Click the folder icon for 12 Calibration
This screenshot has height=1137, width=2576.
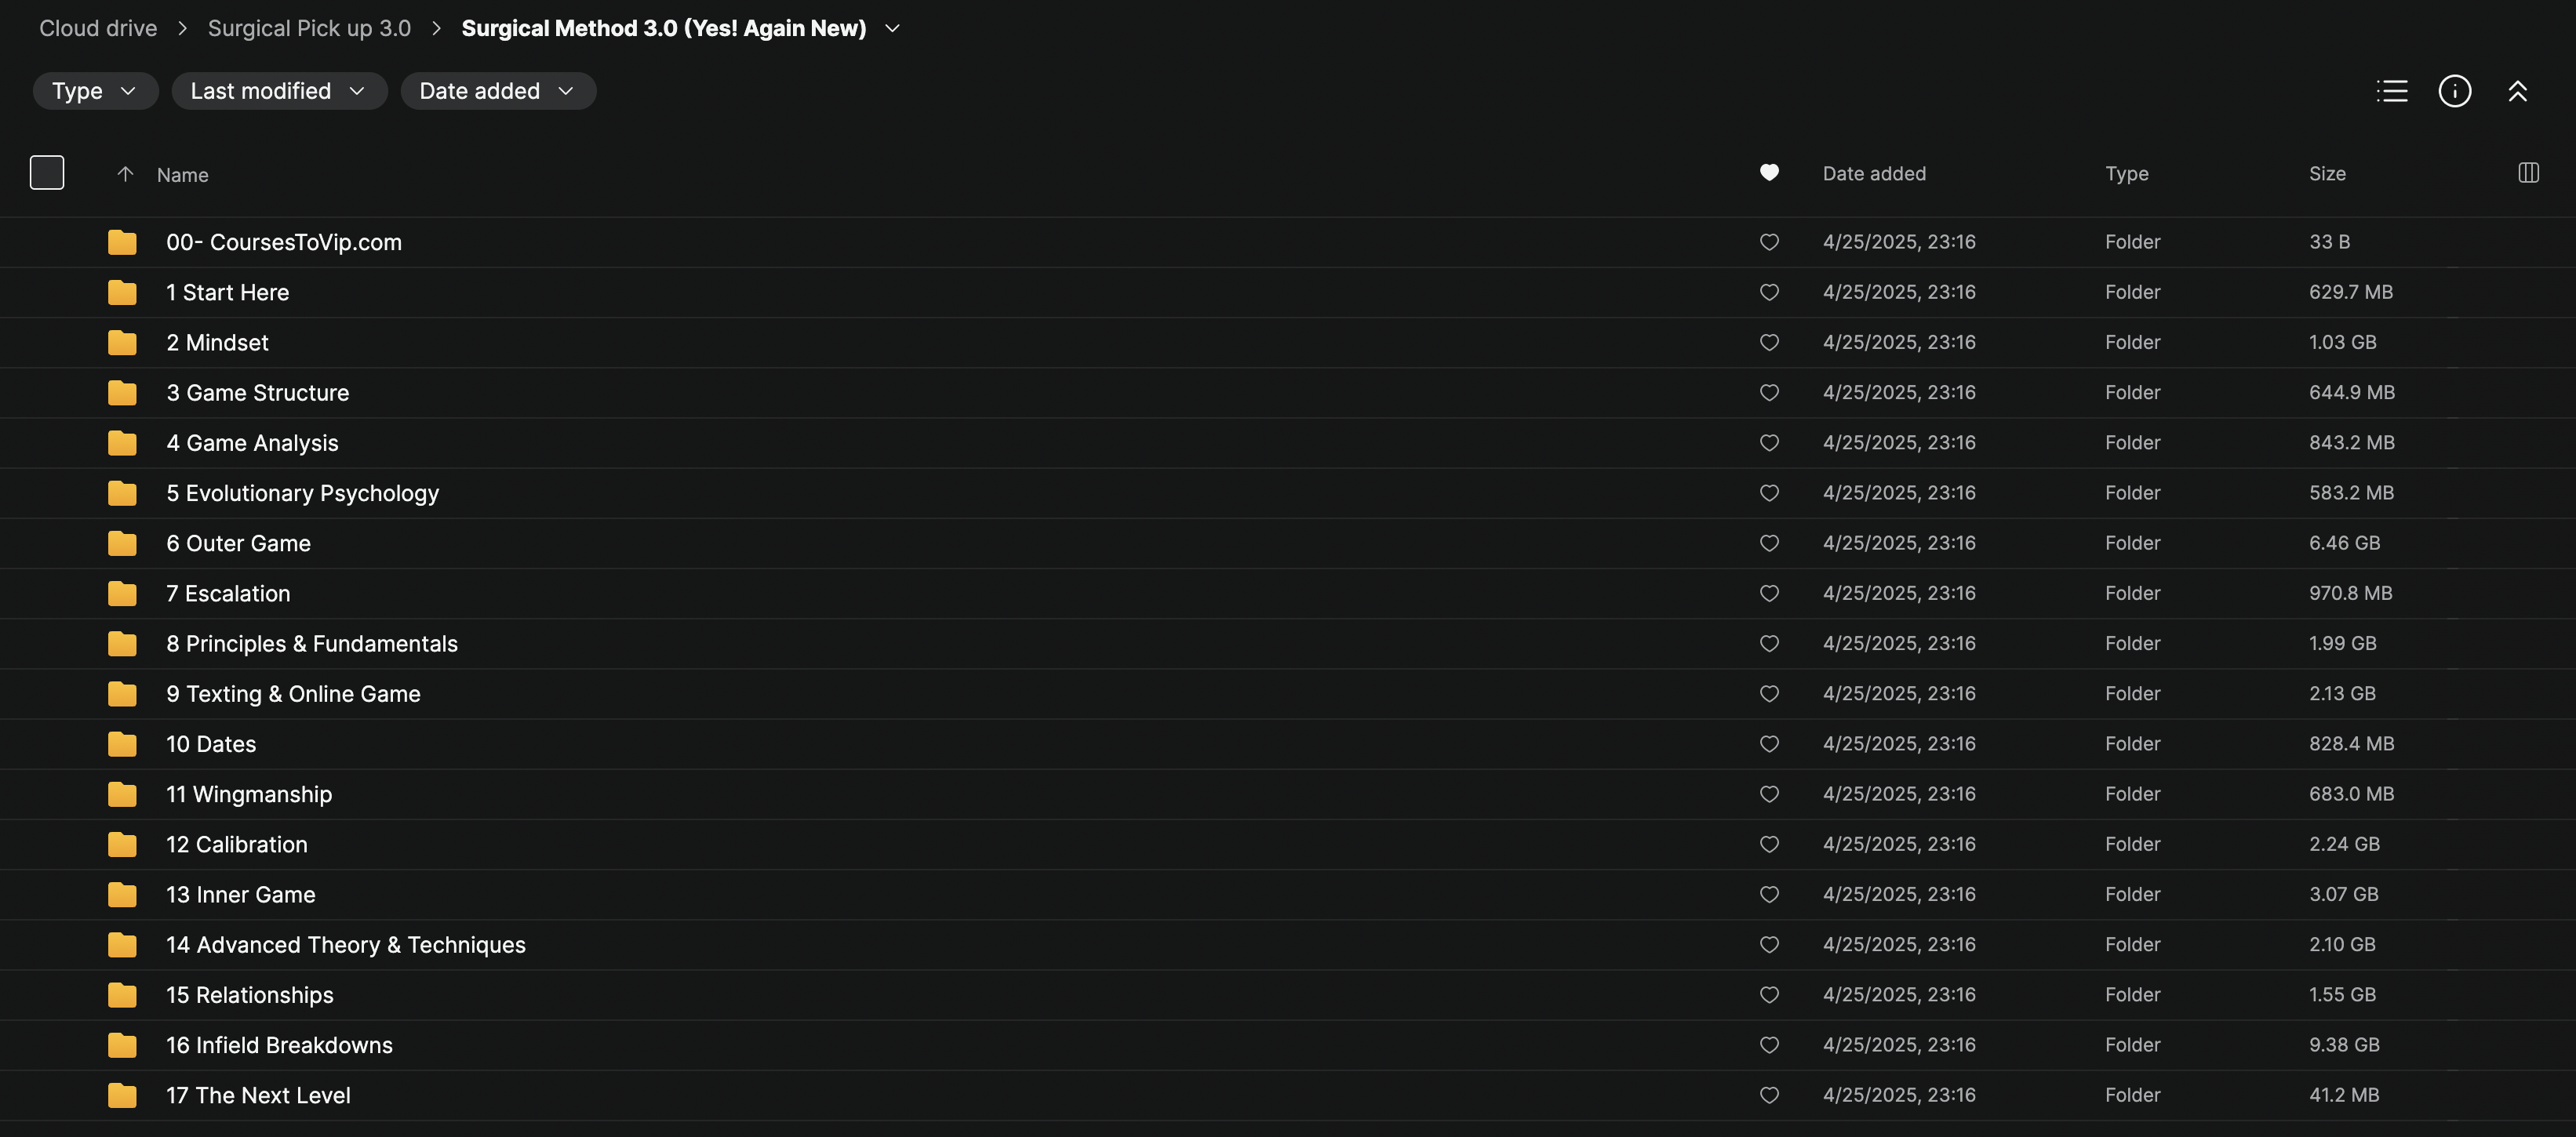click(122, 844)
